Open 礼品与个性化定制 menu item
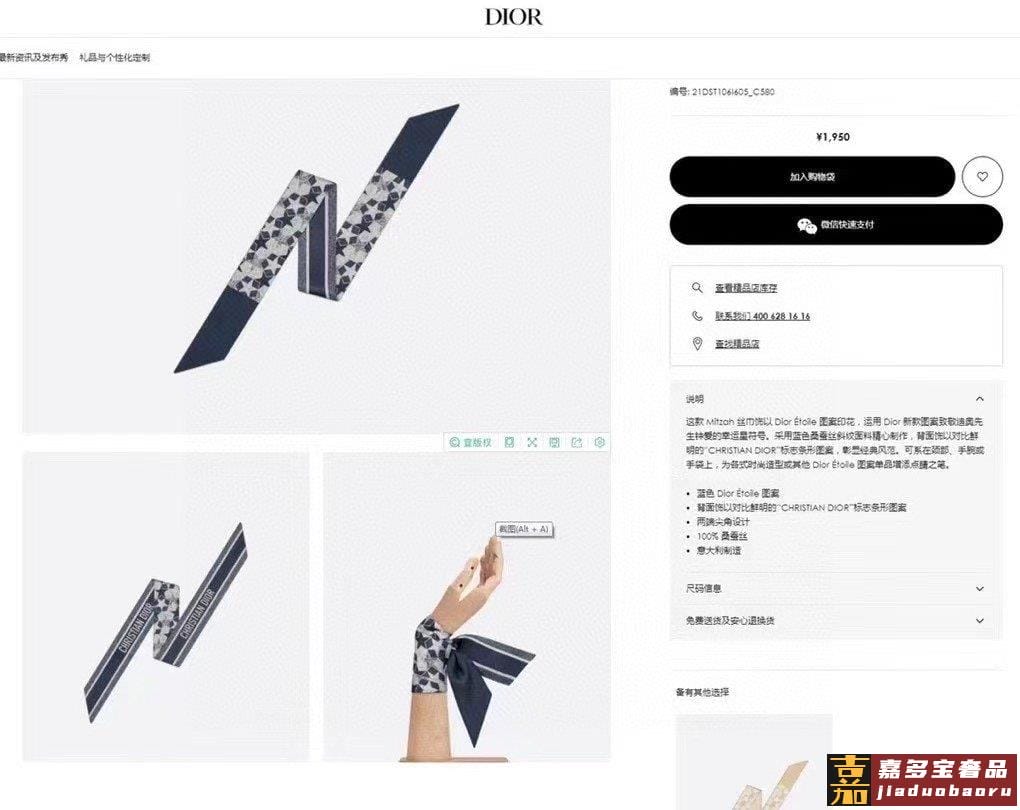The height and width of the screenshot is (810, 1020). pyautogui.click(x=114, y=57)
